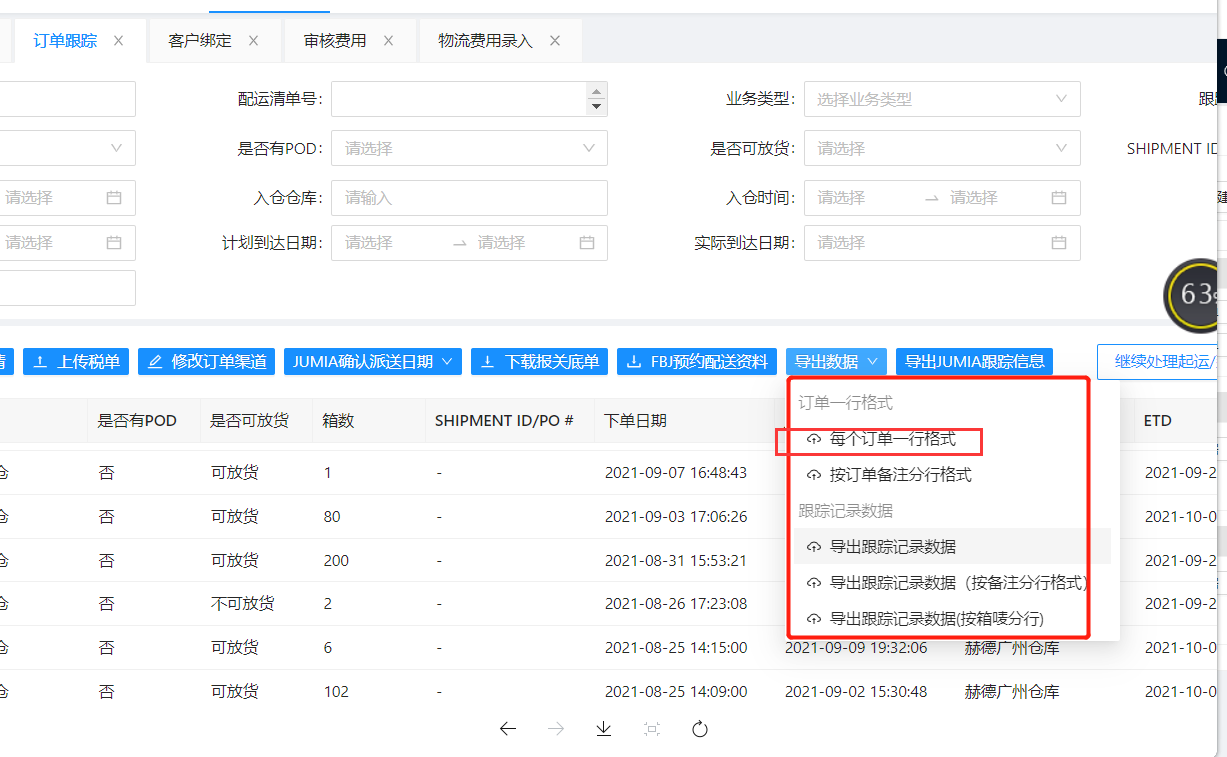Click the 下载报关底单 button
This screenshot has width=1227, height=757.
tap(539, 362)
